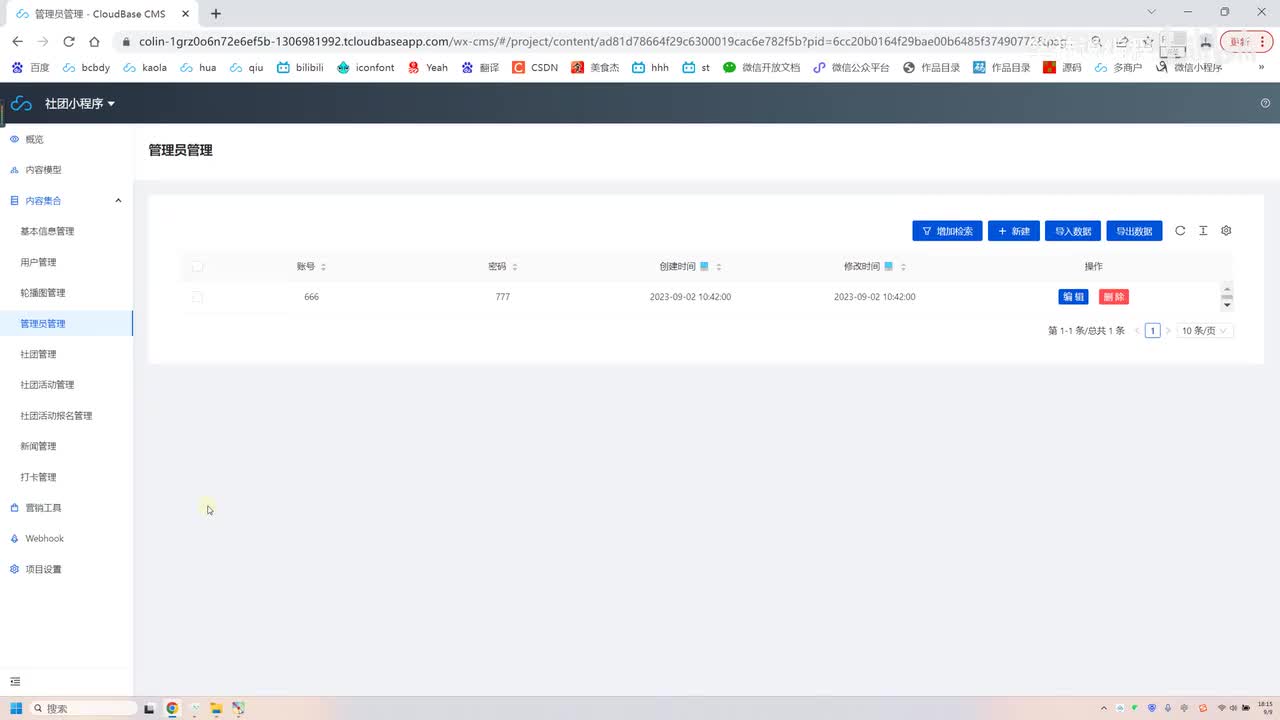Click the 导出数据 button
This screenshot has width=1280, height=720.
1134,231
